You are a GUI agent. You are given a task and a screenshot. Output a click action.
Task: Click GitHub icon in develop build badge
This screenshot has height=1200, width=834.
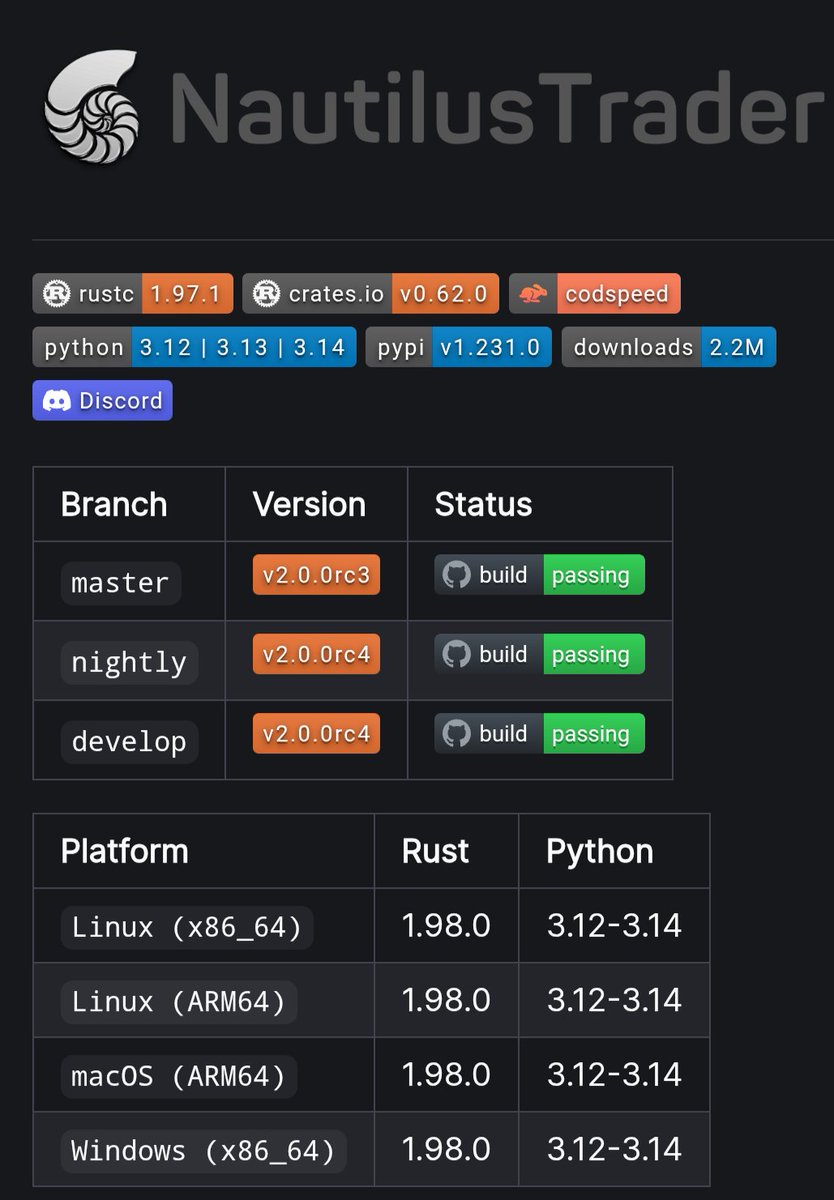[456, 733]
